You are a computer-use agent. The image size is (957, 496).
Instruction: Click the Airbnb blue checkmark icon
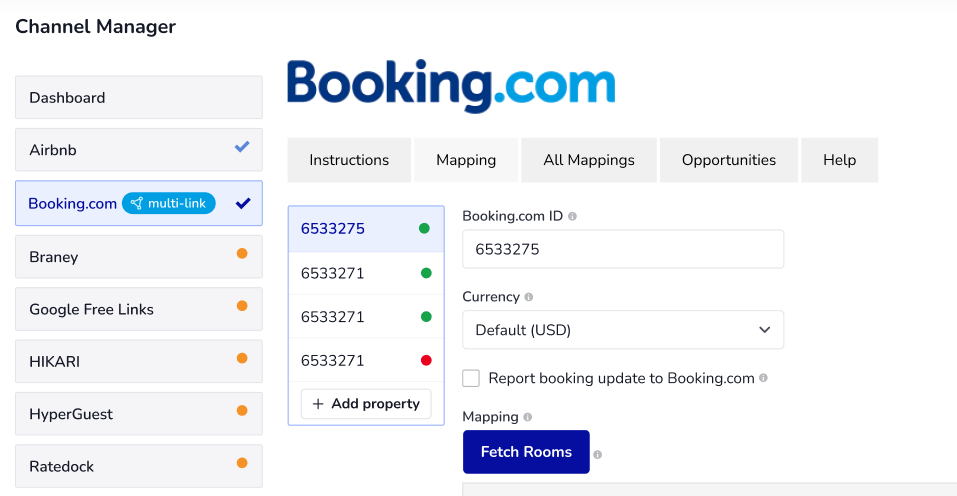(x=242, y=146)
